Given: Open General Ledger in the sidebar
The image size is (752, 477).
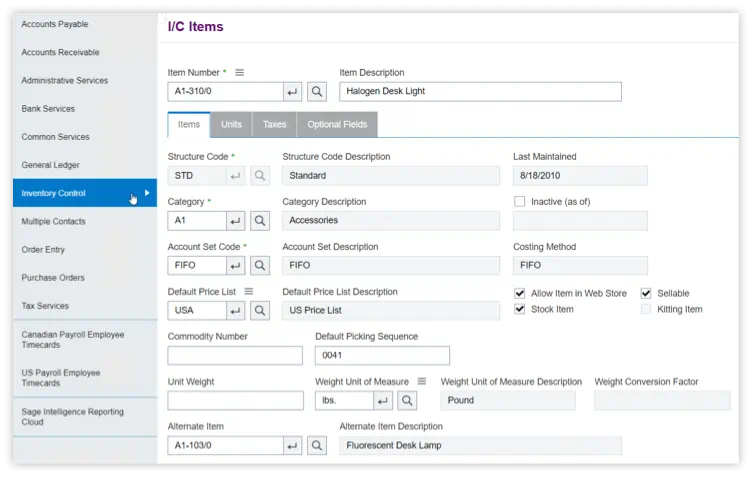Looking at the screenshot, I should click(x=50, y=165).
